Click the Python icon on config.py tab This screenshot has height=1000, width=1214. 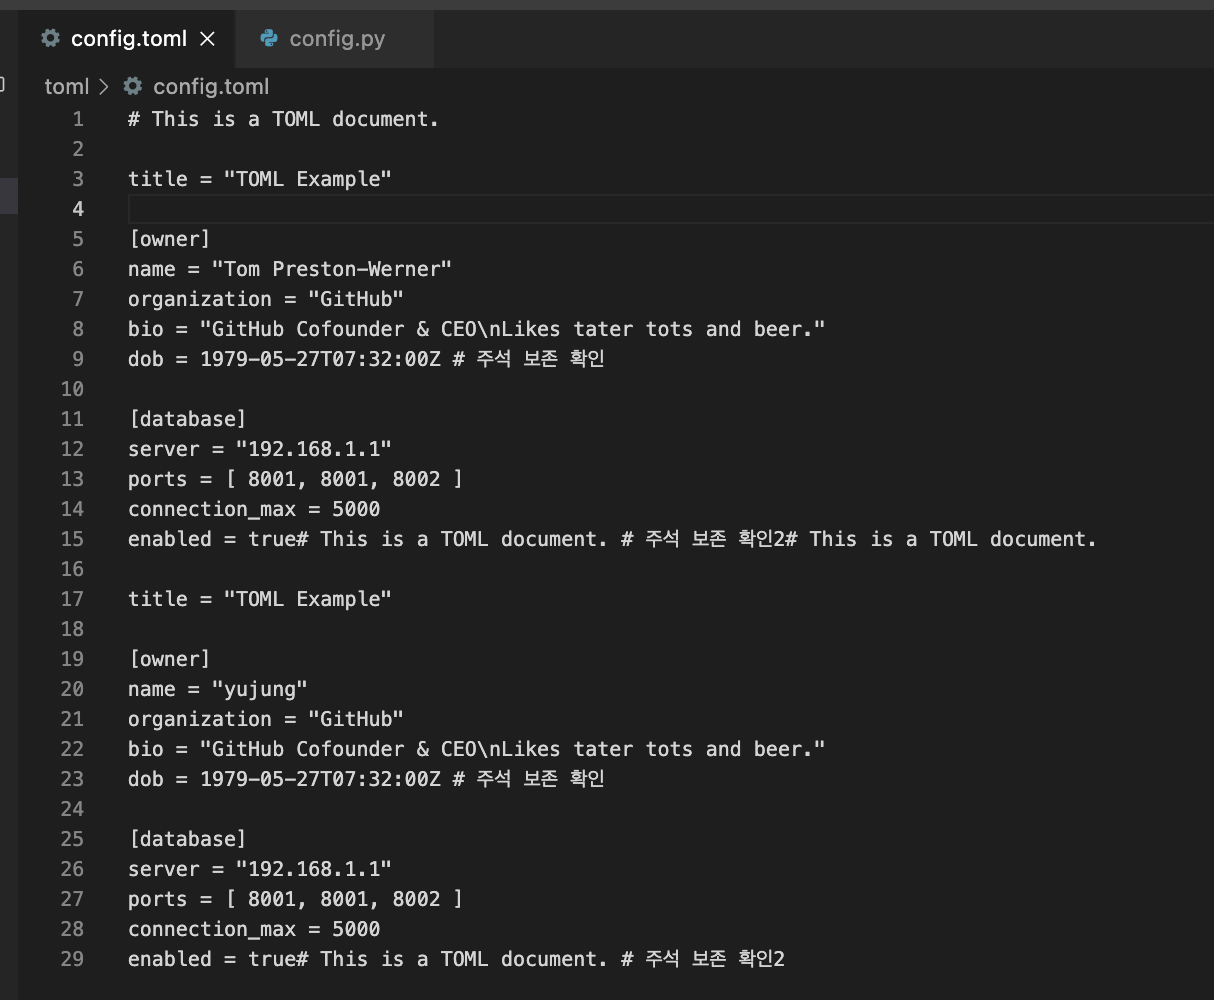(268, 38)
